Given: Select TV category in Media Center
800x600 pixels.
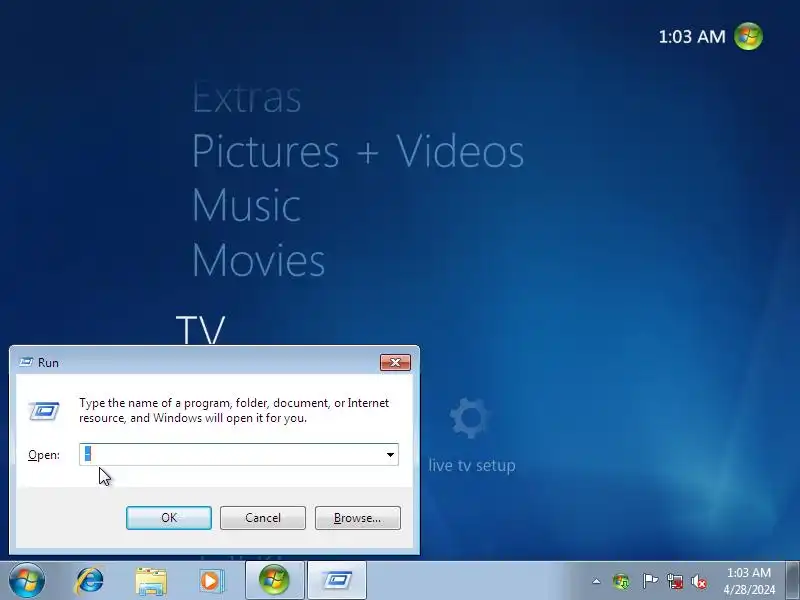Looking at the screenshot, I should [200, 330].
